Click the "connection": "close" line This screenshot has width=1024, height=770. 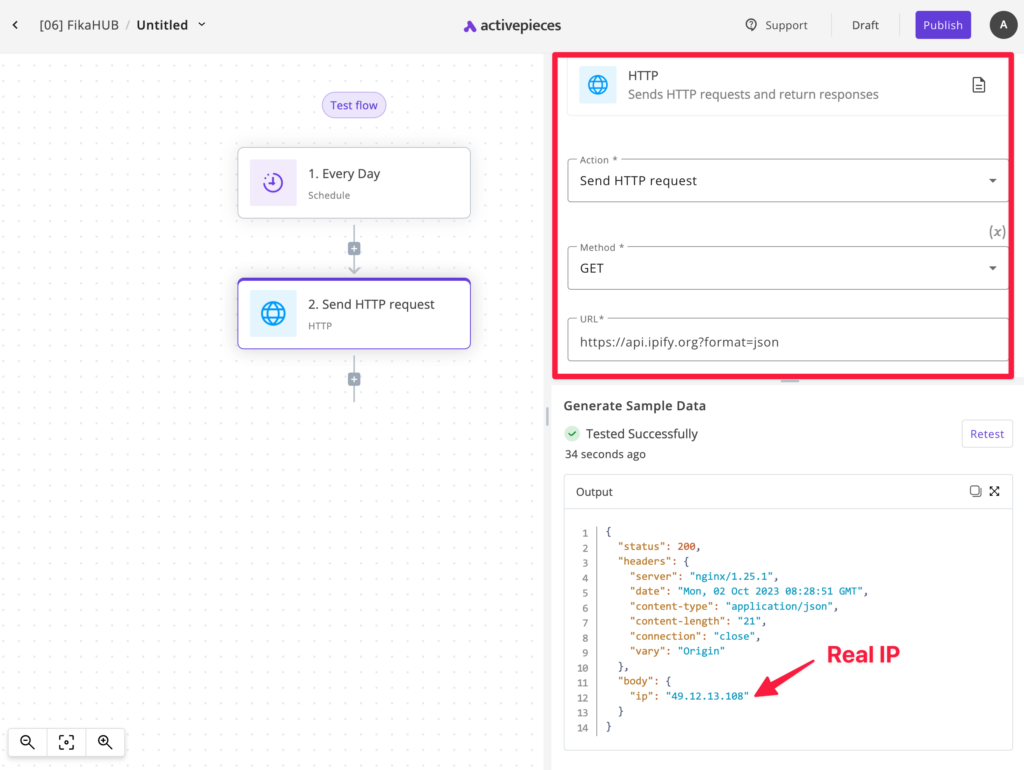[x=695, y=637]
